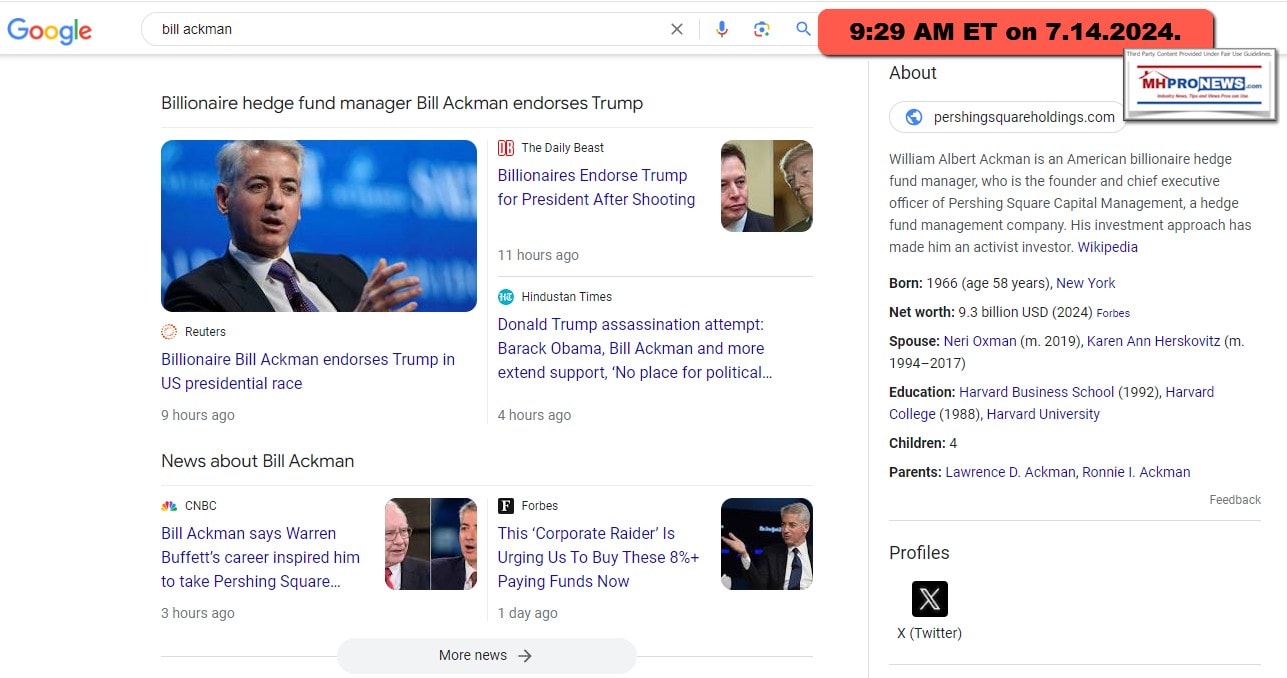Open Hindustan Times 'Donald Trump assassination attempt' article

635,348
